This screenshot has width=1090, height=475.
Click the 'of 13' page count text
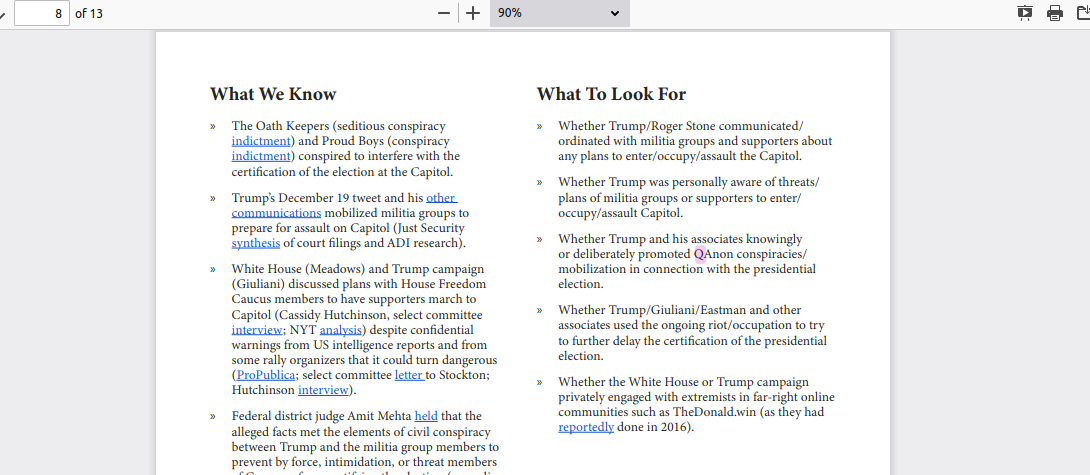(x=89, y=13)
